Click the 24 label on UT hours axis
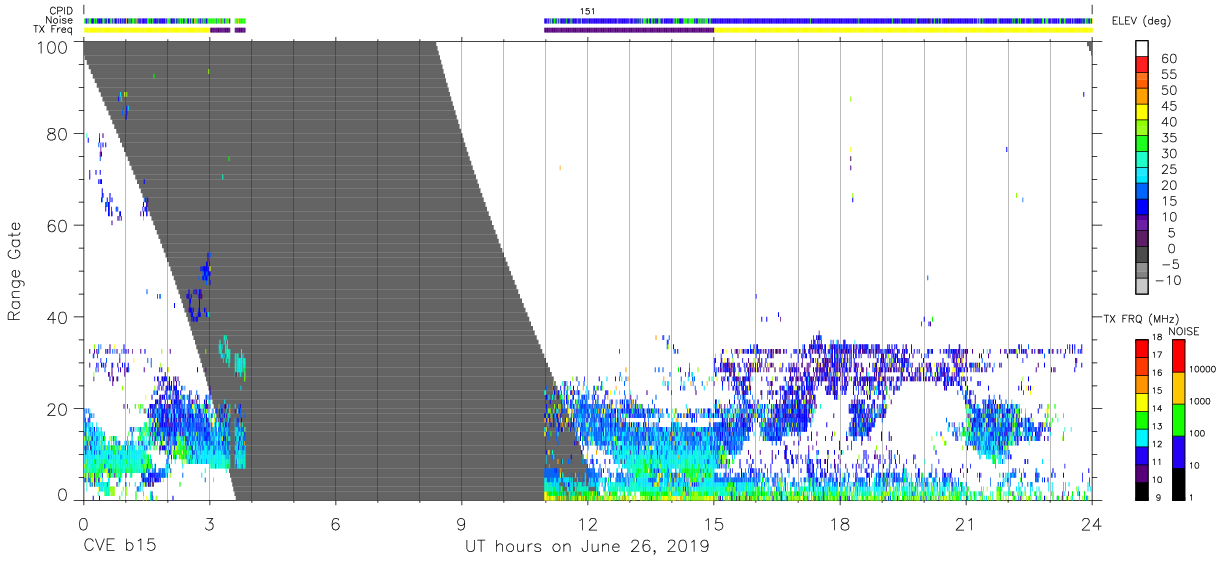 (1091, 523)
